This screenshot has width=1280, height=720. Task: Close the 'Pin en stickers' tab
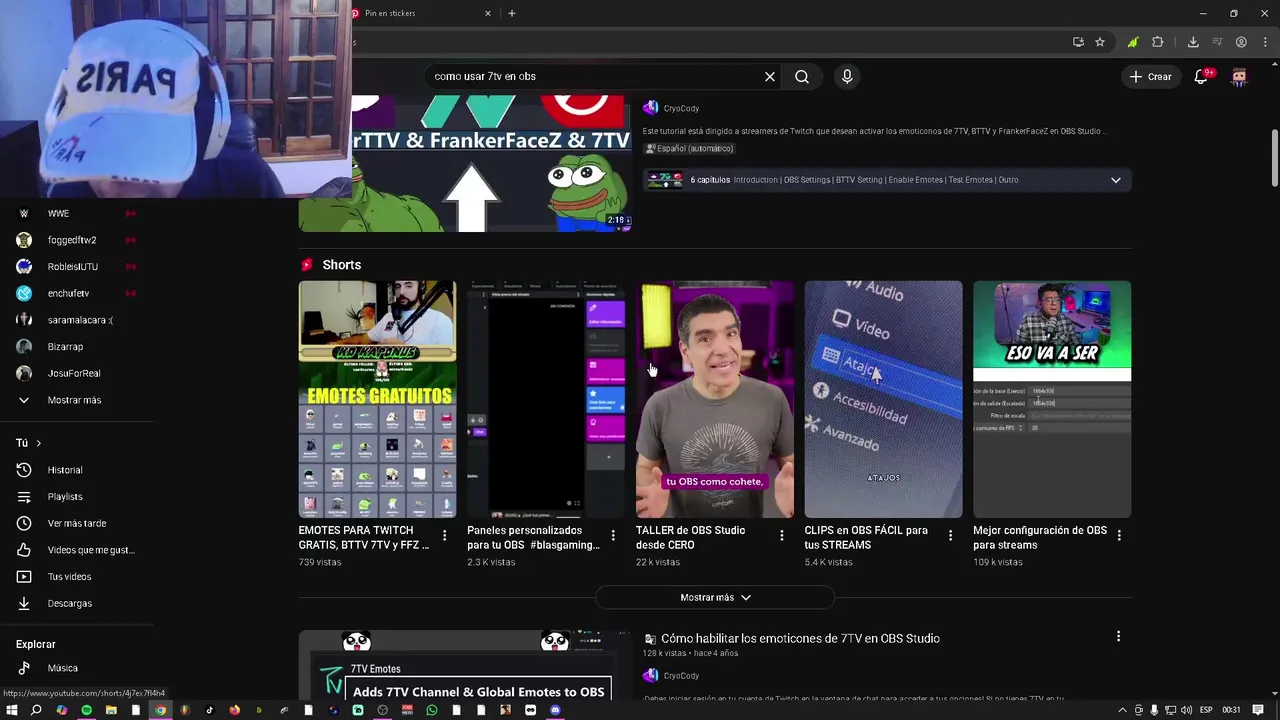pos(488,13)
